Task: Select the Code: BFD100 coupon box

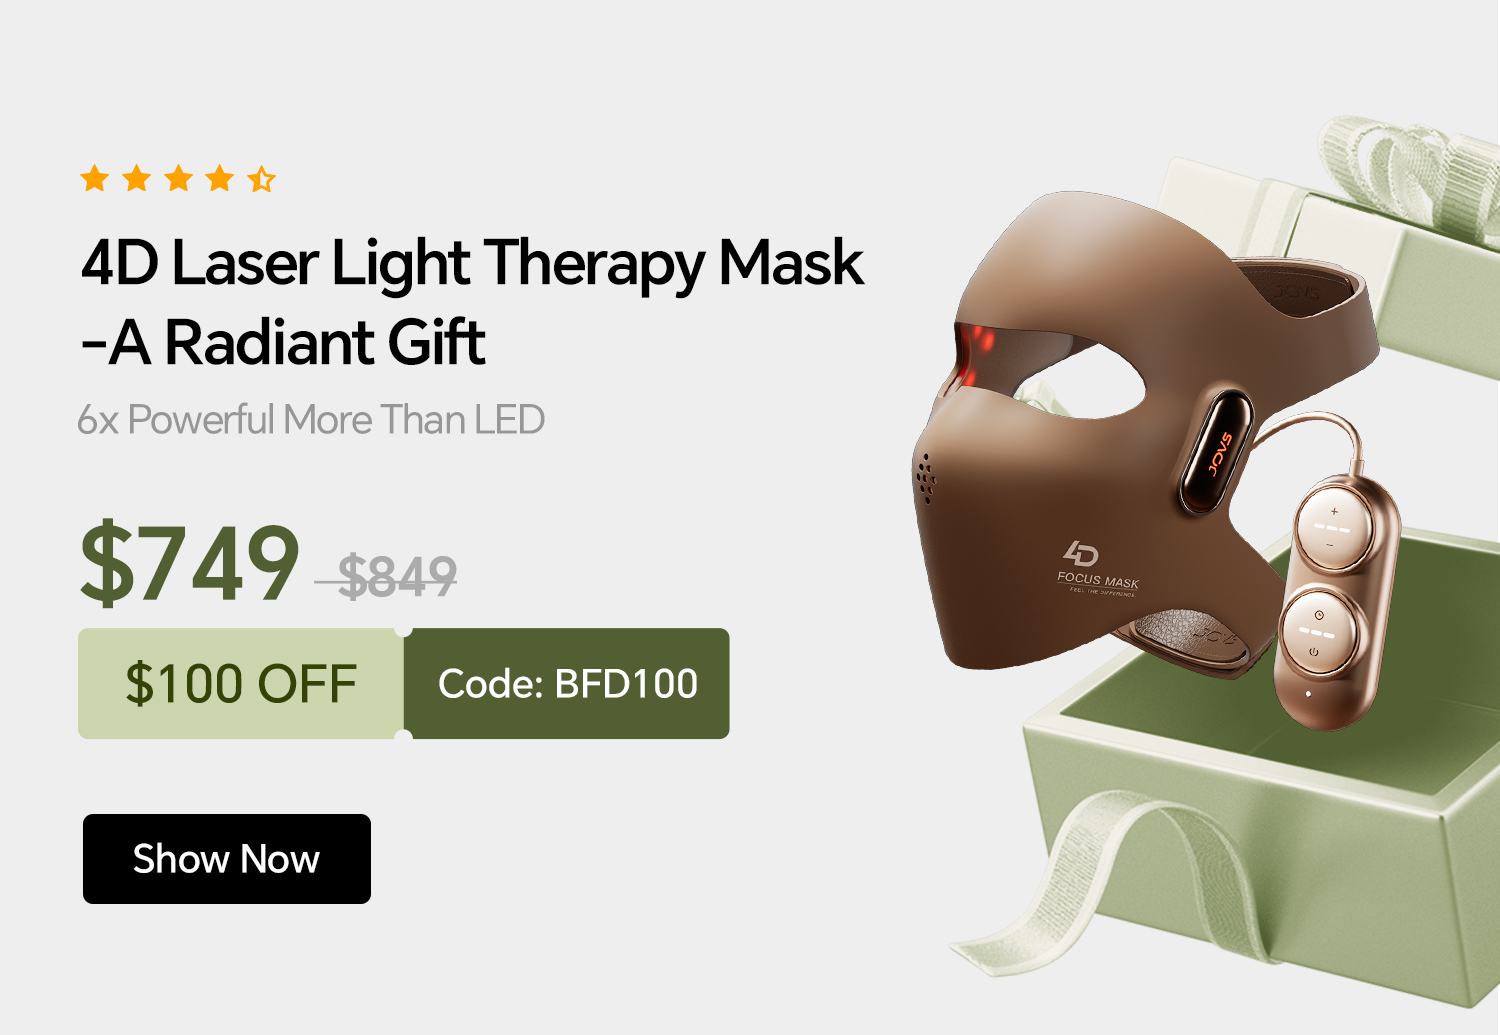Action: click(567, 684)
